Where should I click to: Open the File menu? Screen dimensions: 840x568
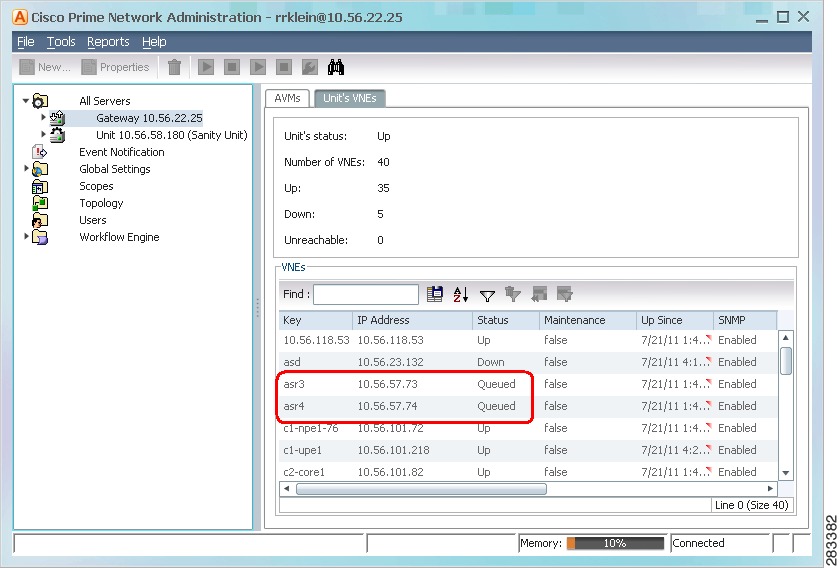pos(26,42)
